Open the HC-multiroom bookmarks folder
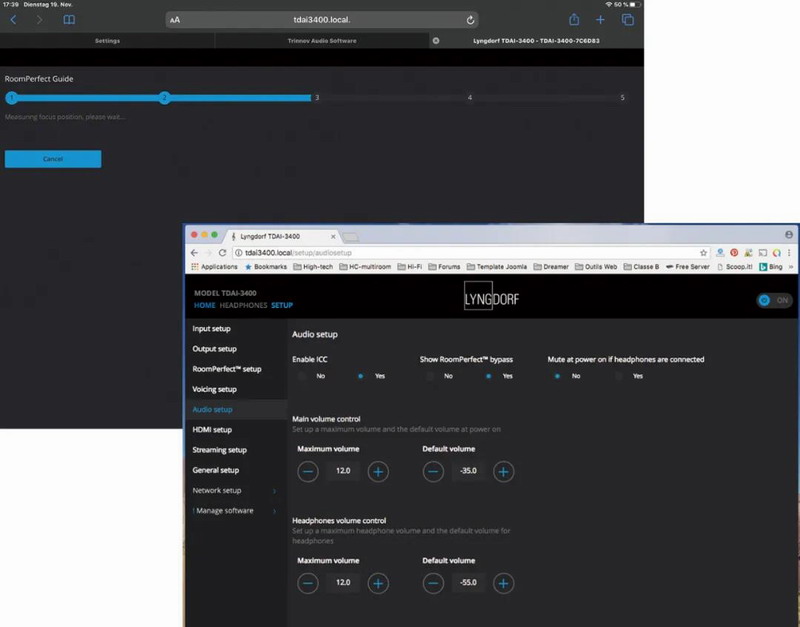 365,267
